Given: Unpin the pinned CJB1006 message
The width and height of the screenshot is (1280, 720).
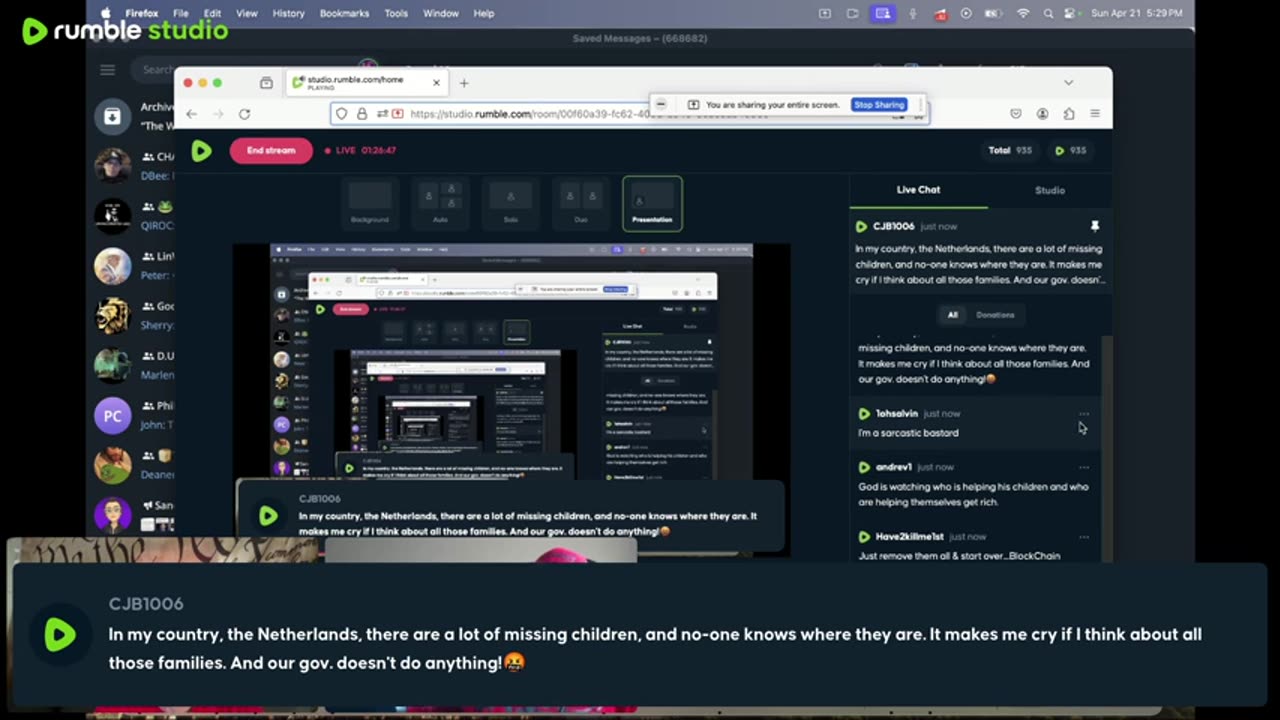Looking at the screenshot, I should click(1094, 227).
